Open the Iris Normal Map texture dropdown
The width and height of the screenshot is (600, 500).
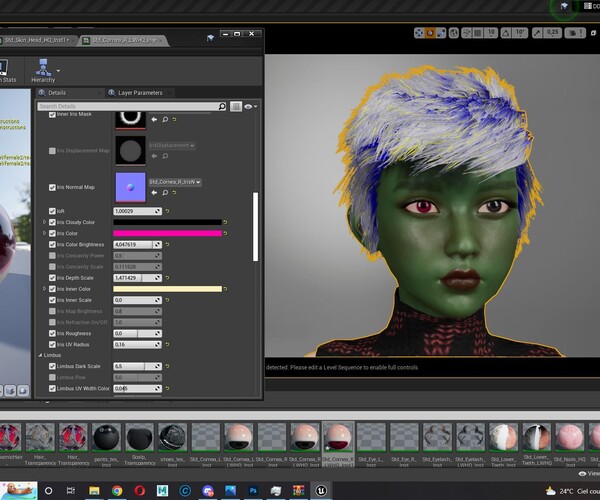[x=175, y=182]
